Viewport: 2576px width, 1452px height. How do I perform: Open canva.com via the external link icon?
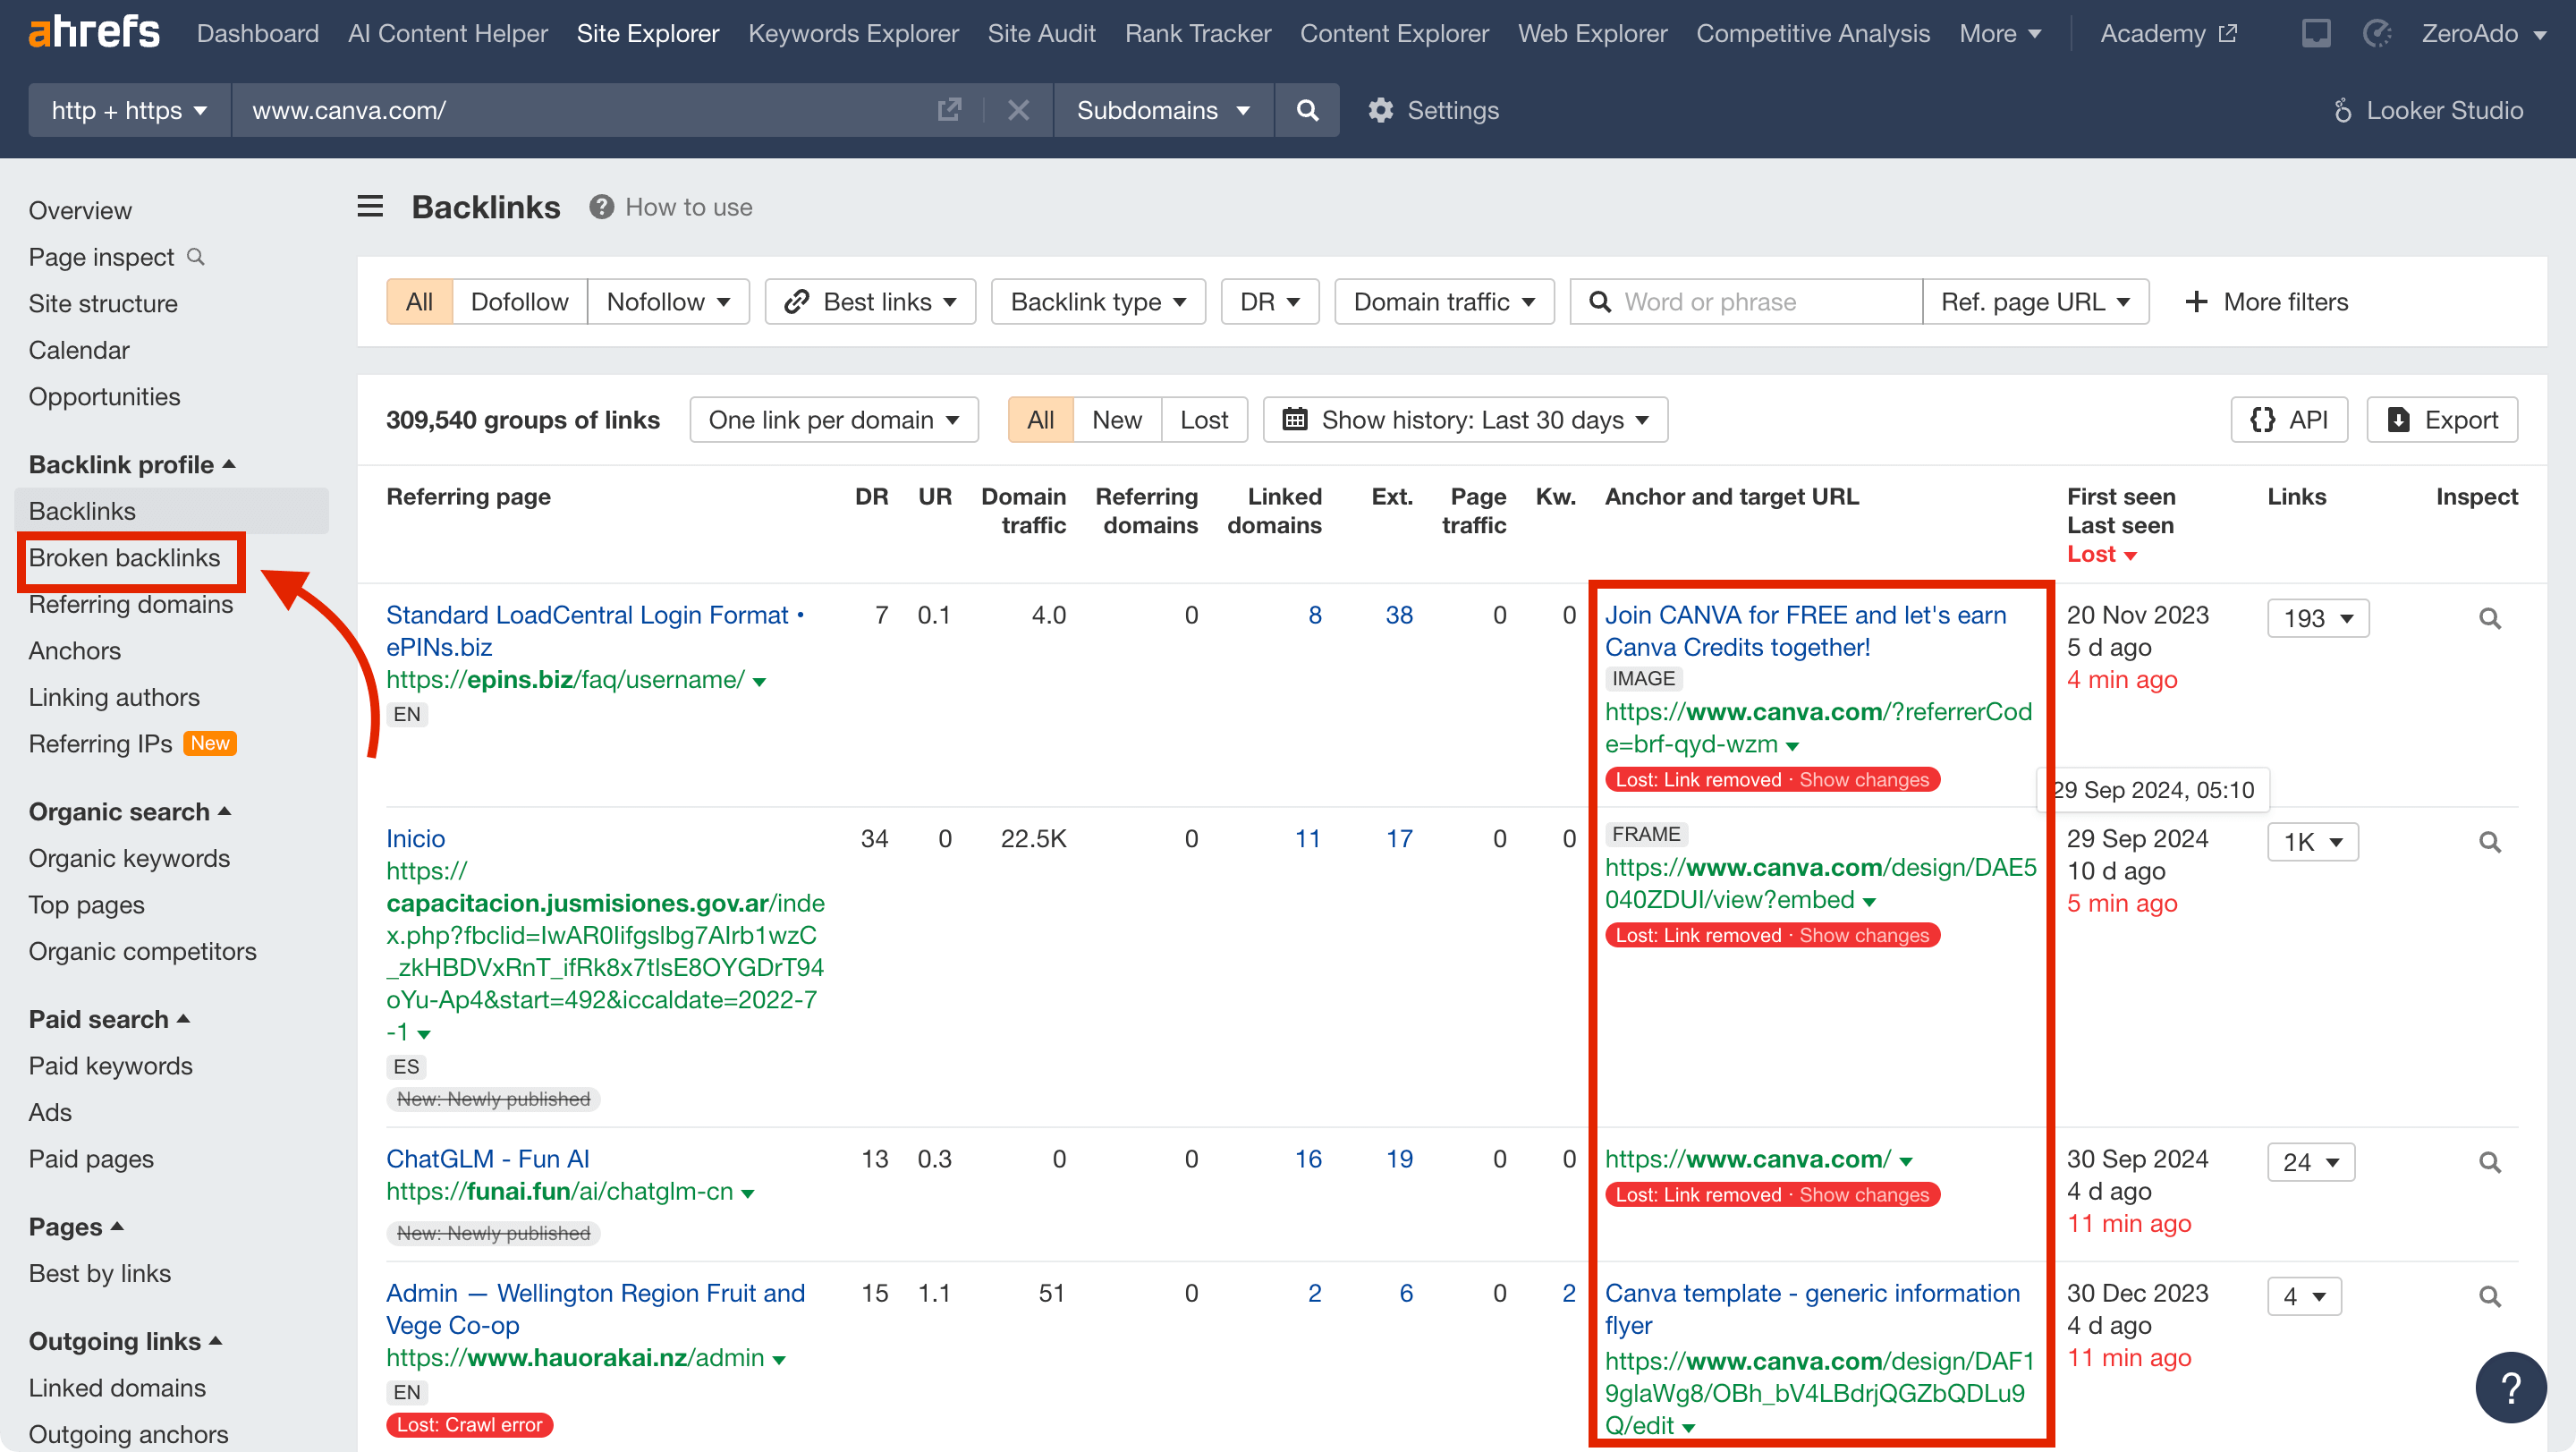point(948,110)
